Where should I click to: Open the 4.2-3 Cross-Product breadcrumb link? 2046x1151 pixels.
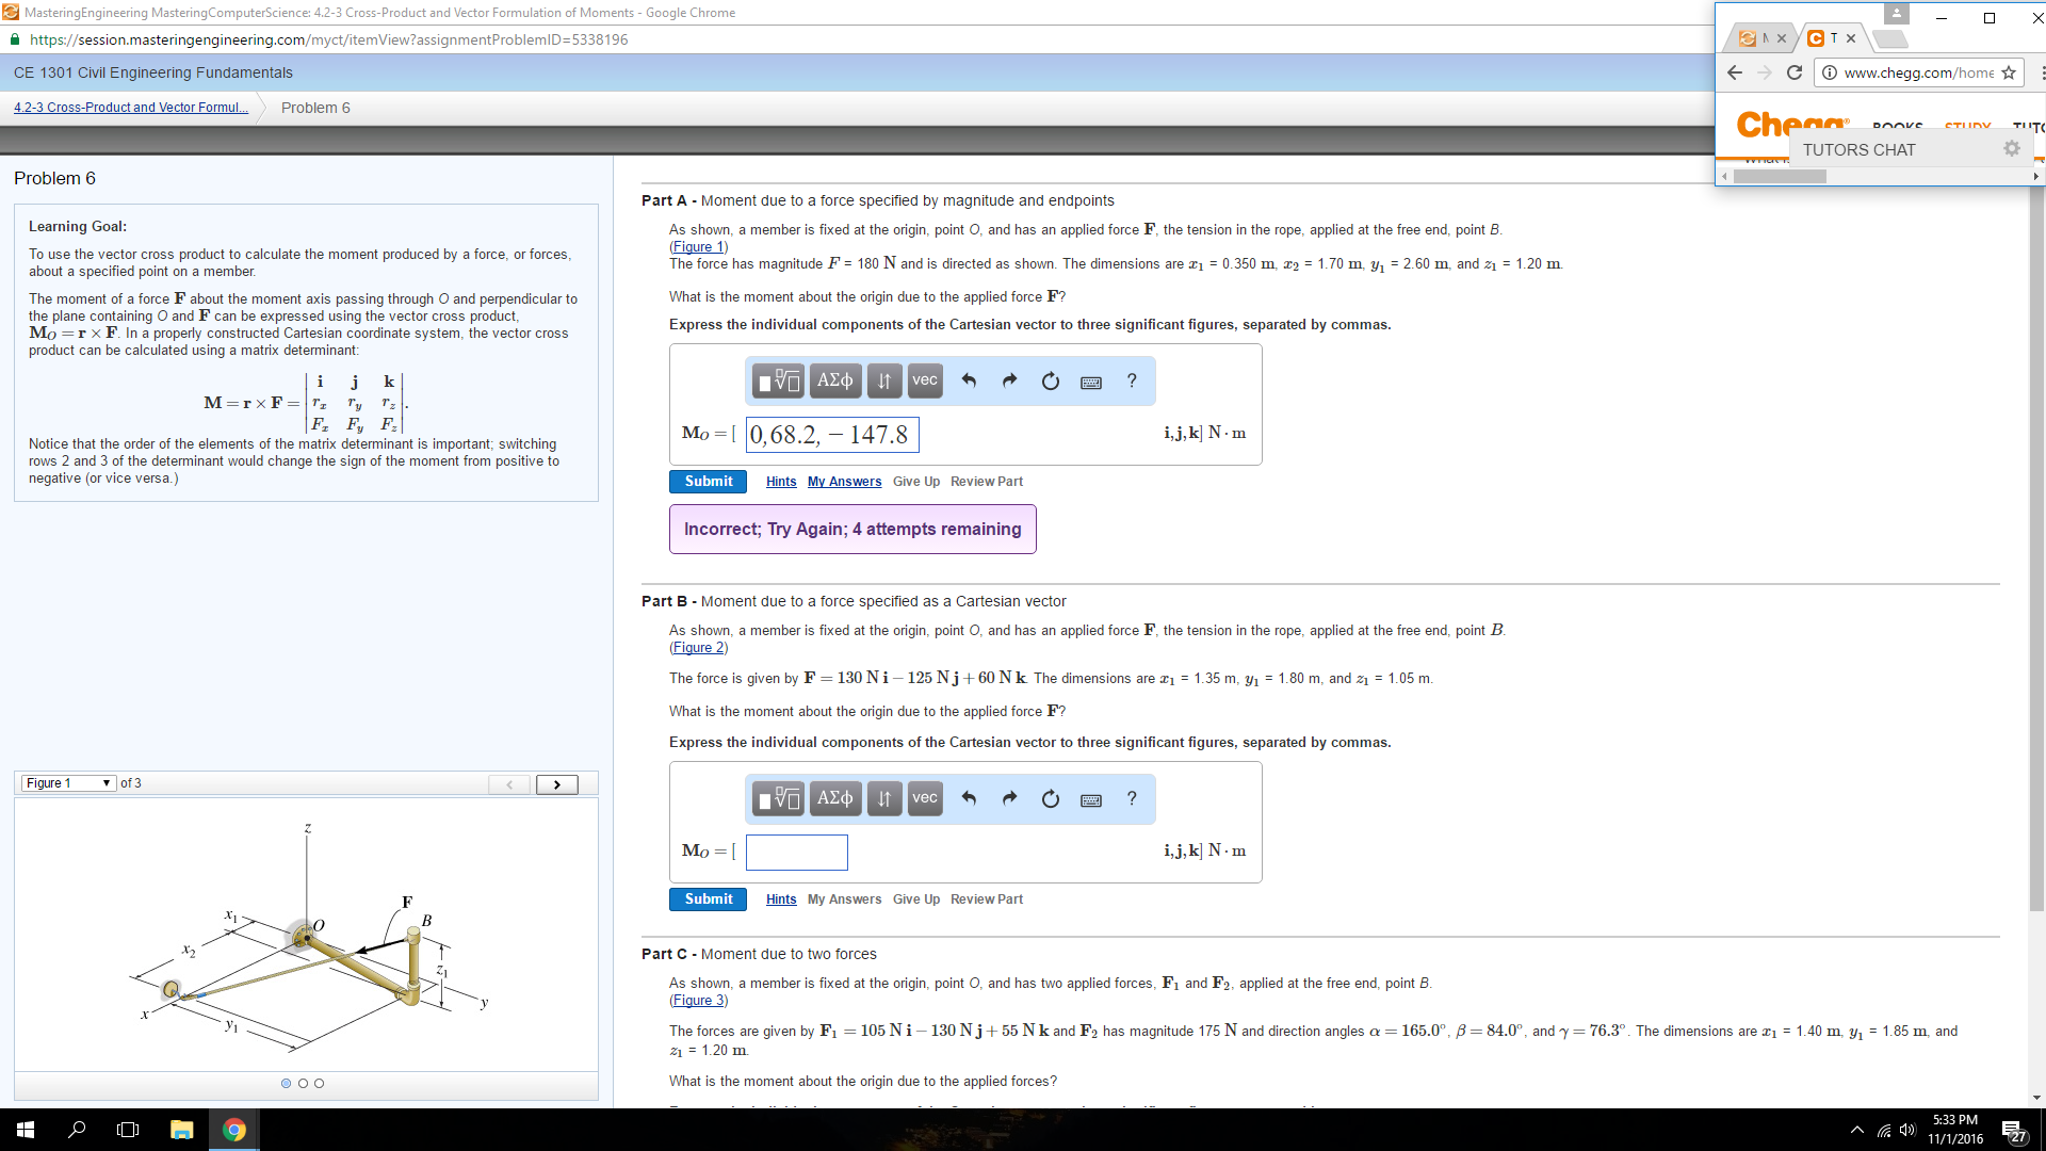[x=128, y=107]
